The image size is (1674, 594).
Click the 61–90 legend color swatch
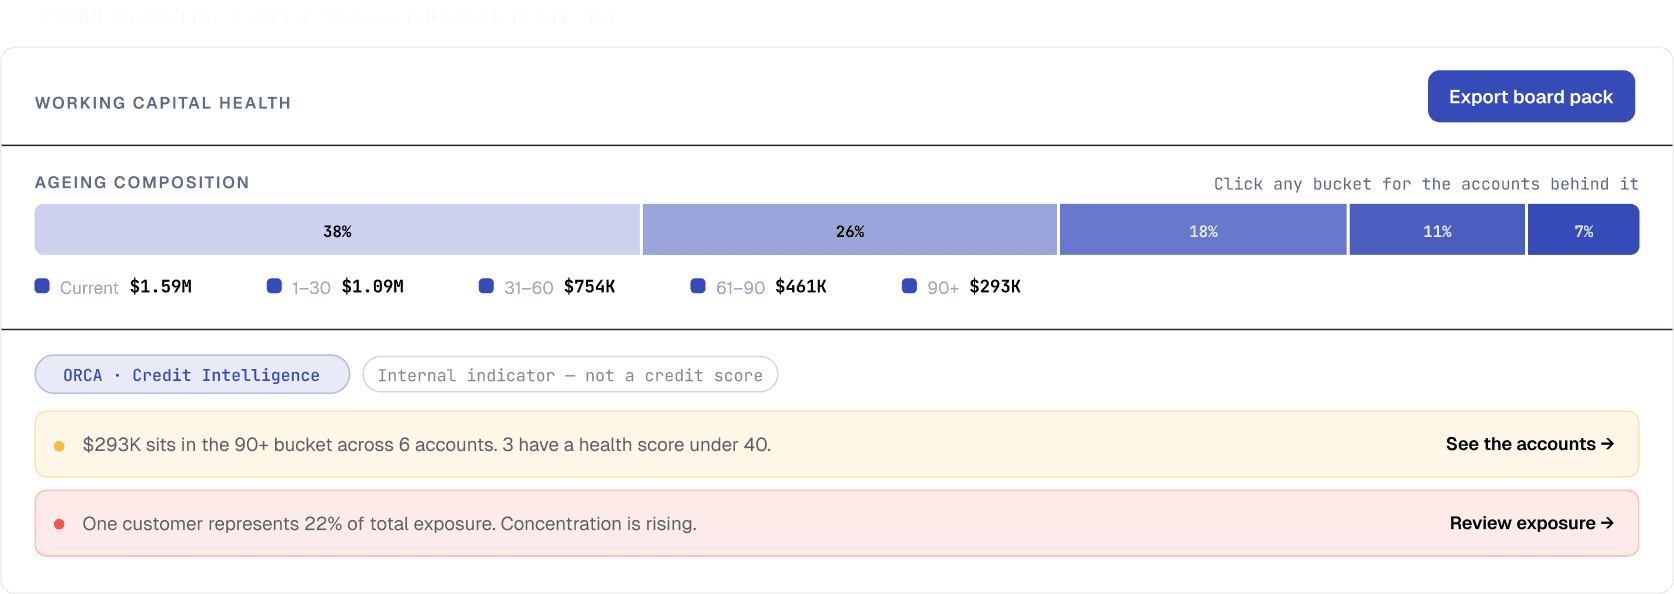coord(698,286)
